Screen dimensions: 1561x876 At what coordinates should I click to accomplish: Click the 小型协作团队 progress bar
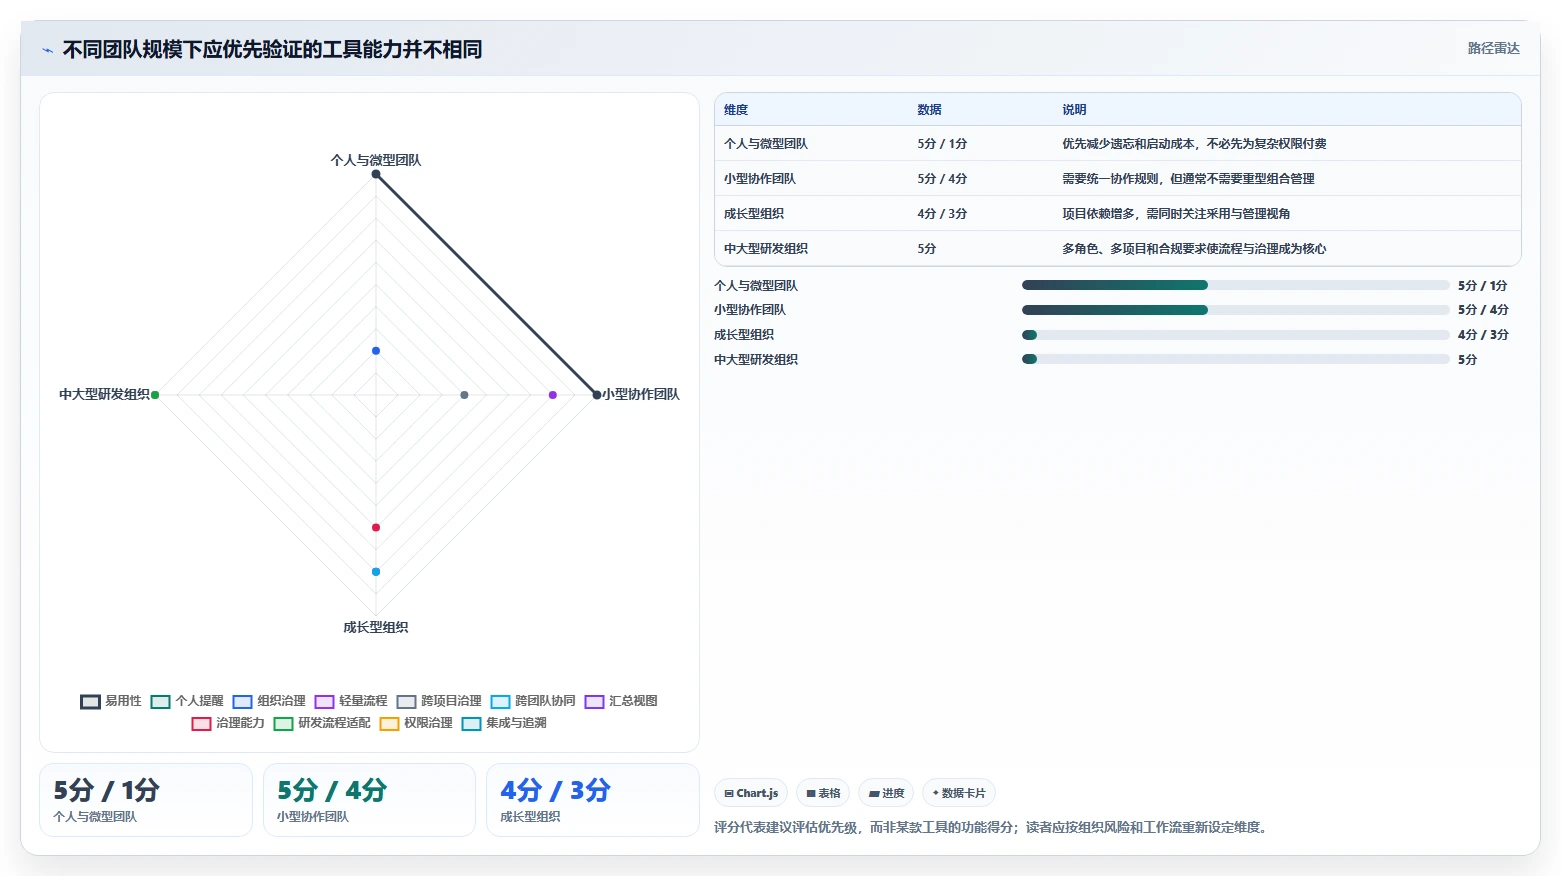(x=1235, y=310)
